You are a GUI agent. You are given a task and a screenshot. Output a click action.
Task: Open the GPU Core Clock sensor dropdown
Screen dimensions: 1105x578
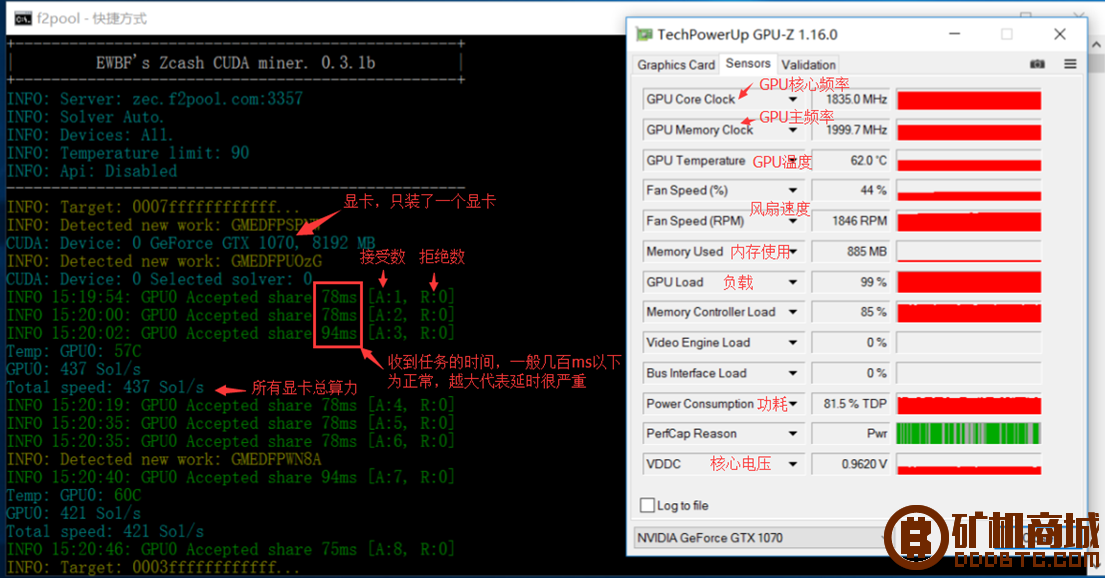coord(793,99)
